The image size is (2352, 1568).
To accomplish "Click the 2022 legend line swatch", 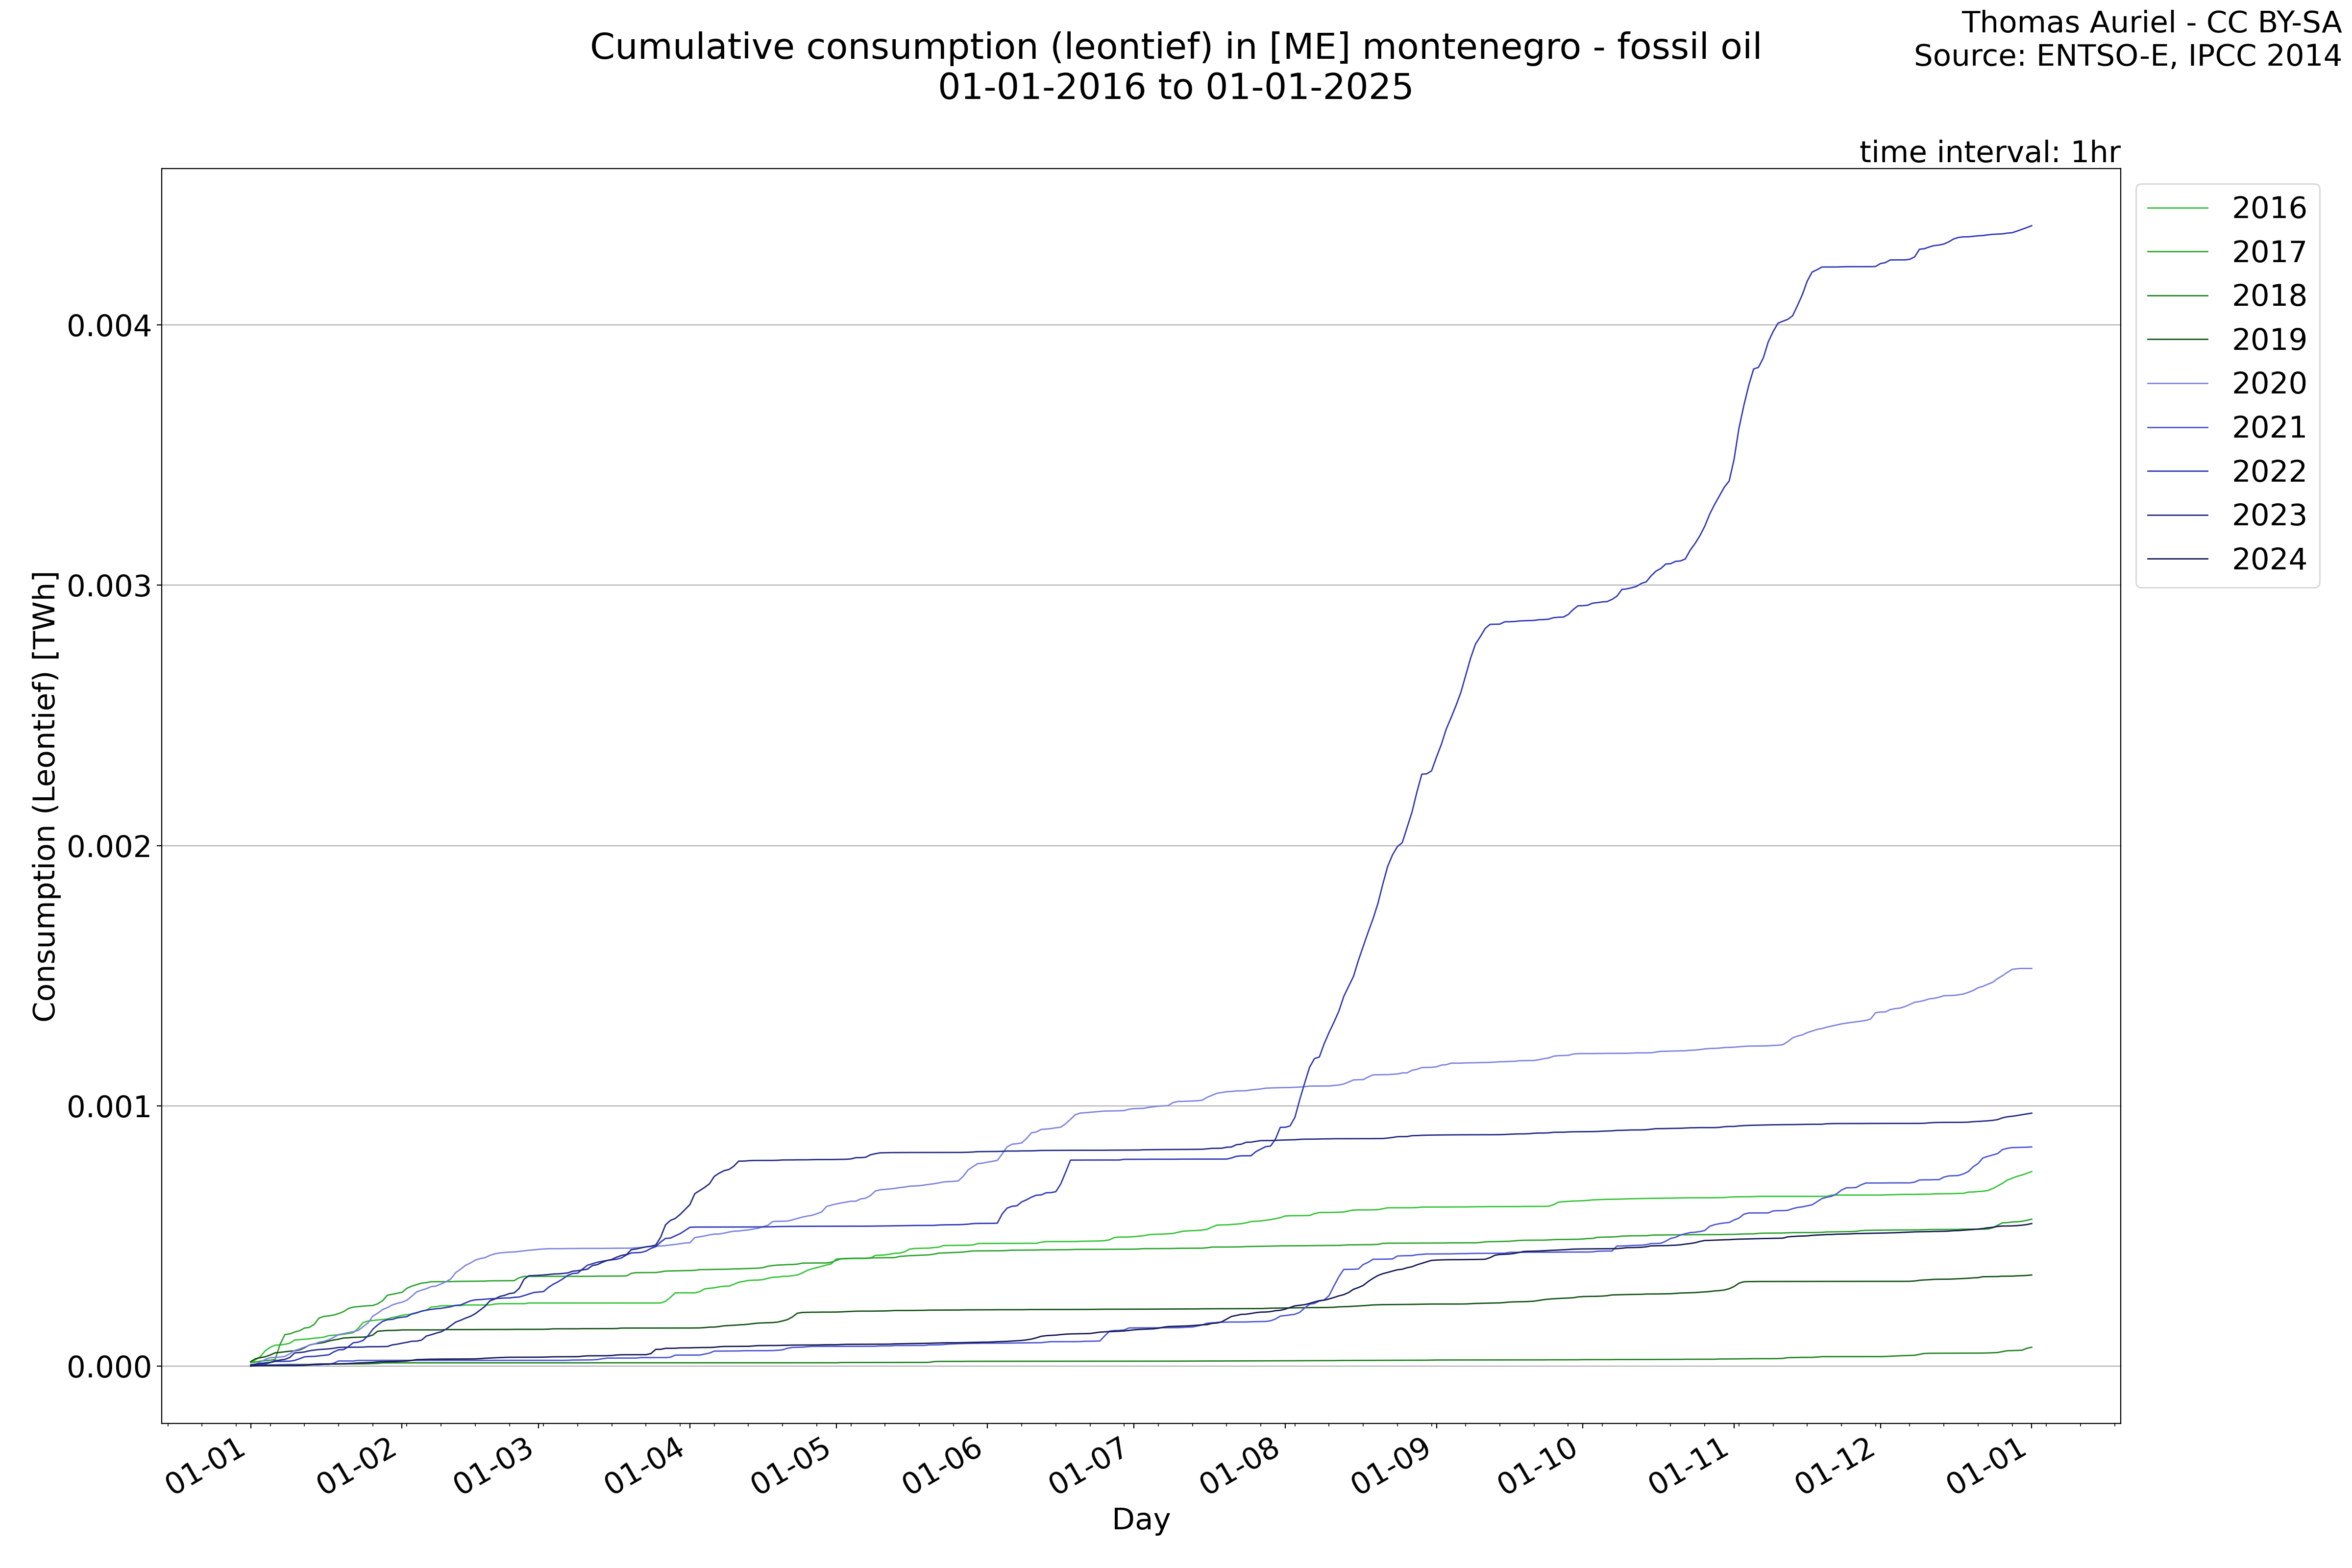I will tap(2177, 471).
